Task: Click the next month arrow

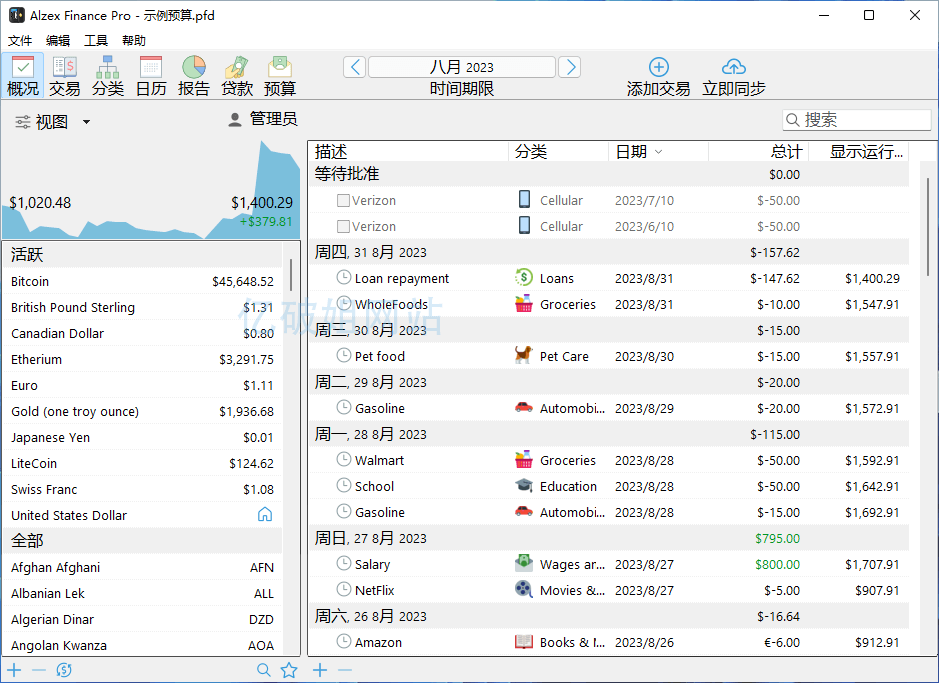Action: pos(569,66)
